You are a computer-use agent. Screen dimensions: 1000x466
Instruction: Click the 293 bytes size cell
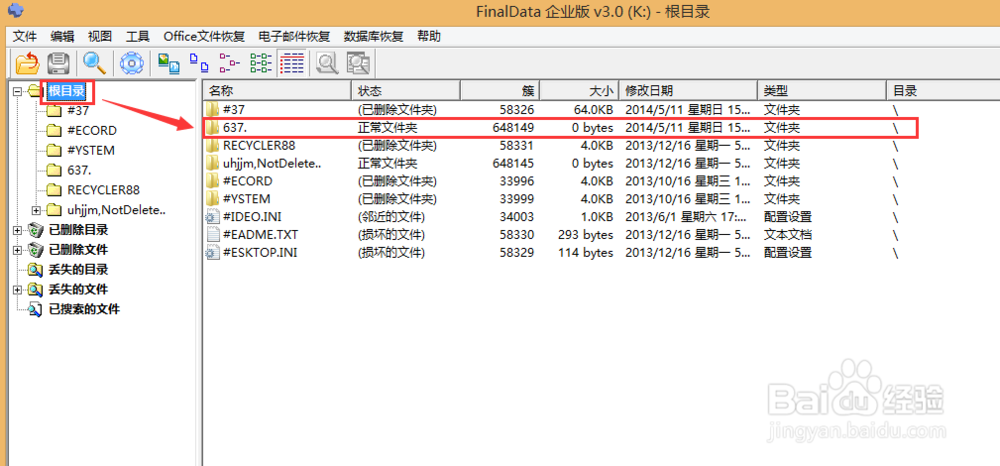point(585,235)
